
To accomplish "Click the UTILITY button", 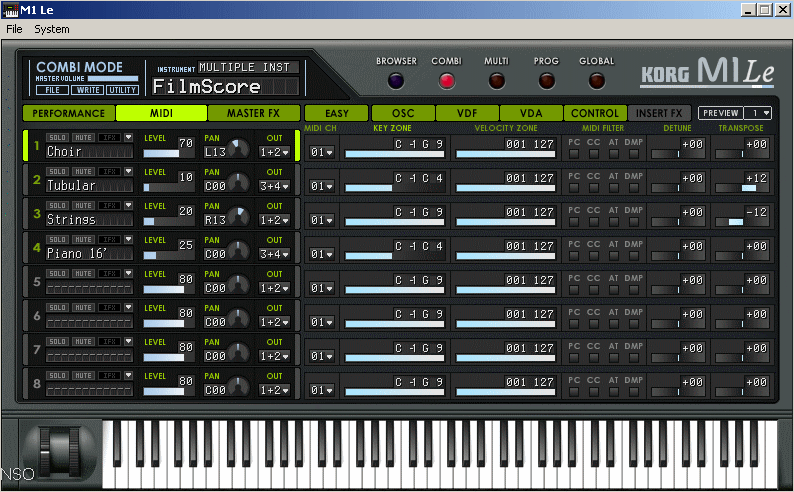I will pos(121,90).
